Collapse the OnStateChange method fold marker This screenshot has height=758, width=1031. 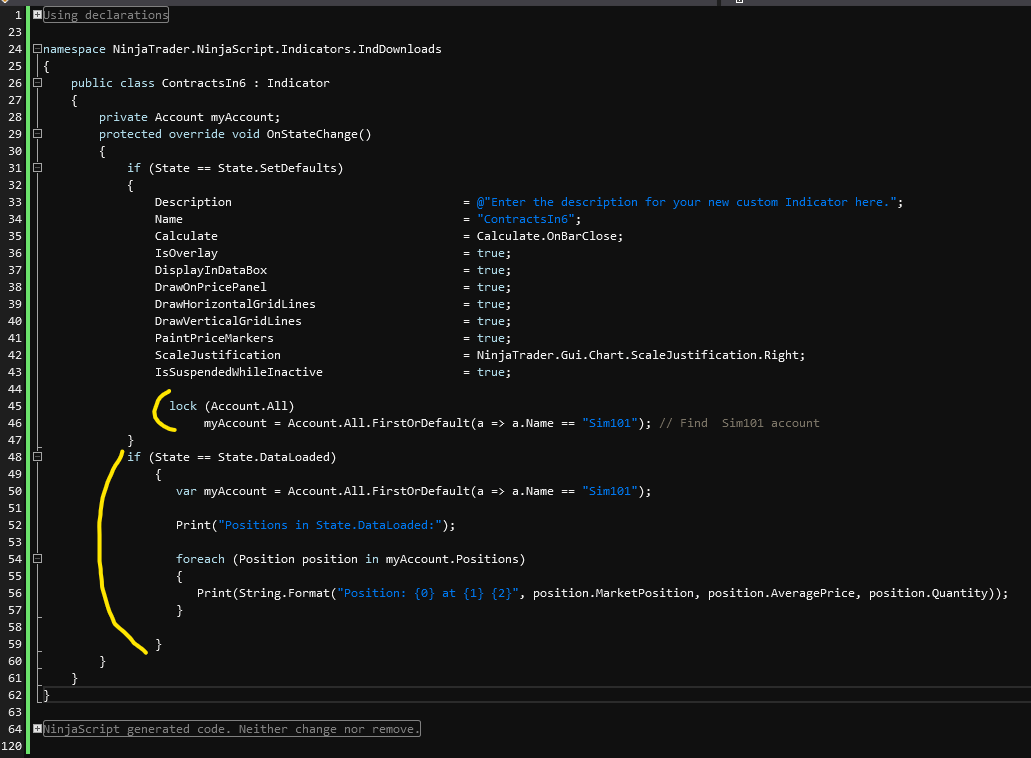click(x=37, y=134)
